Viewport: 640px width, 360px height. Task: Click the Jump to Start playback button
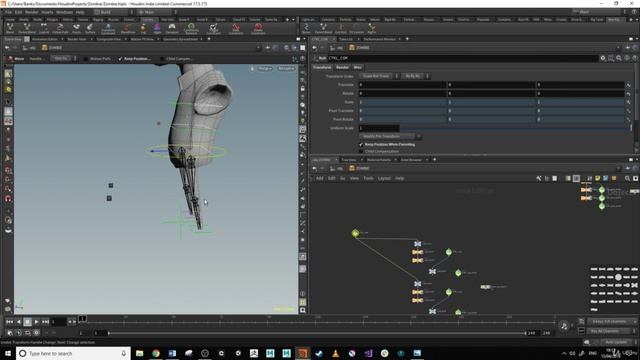point(9,322)
